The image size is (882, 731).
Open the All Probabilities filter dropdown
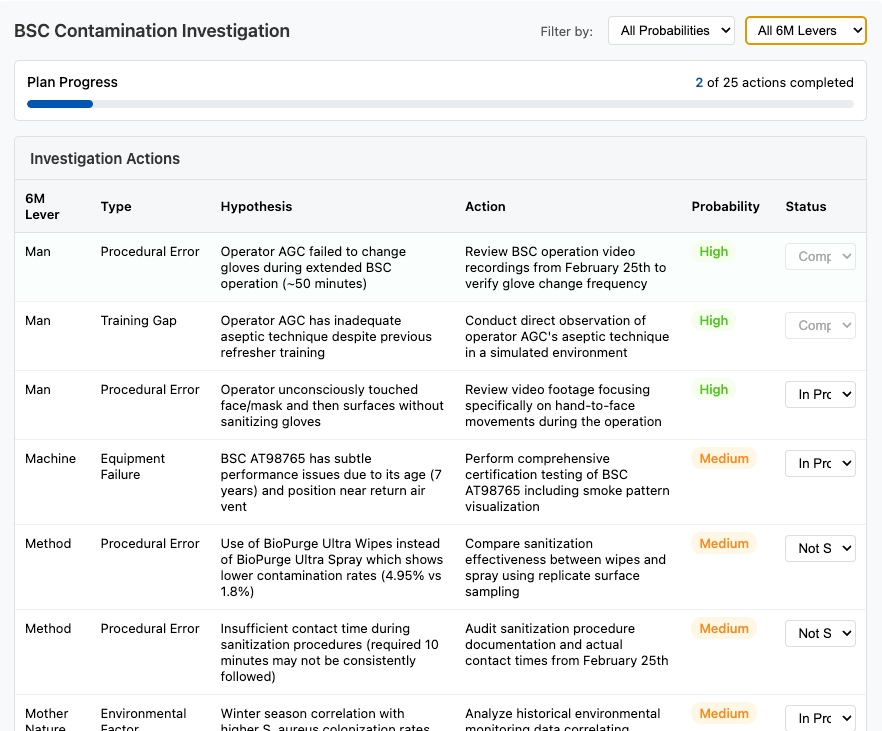click(x=671, y=31)
